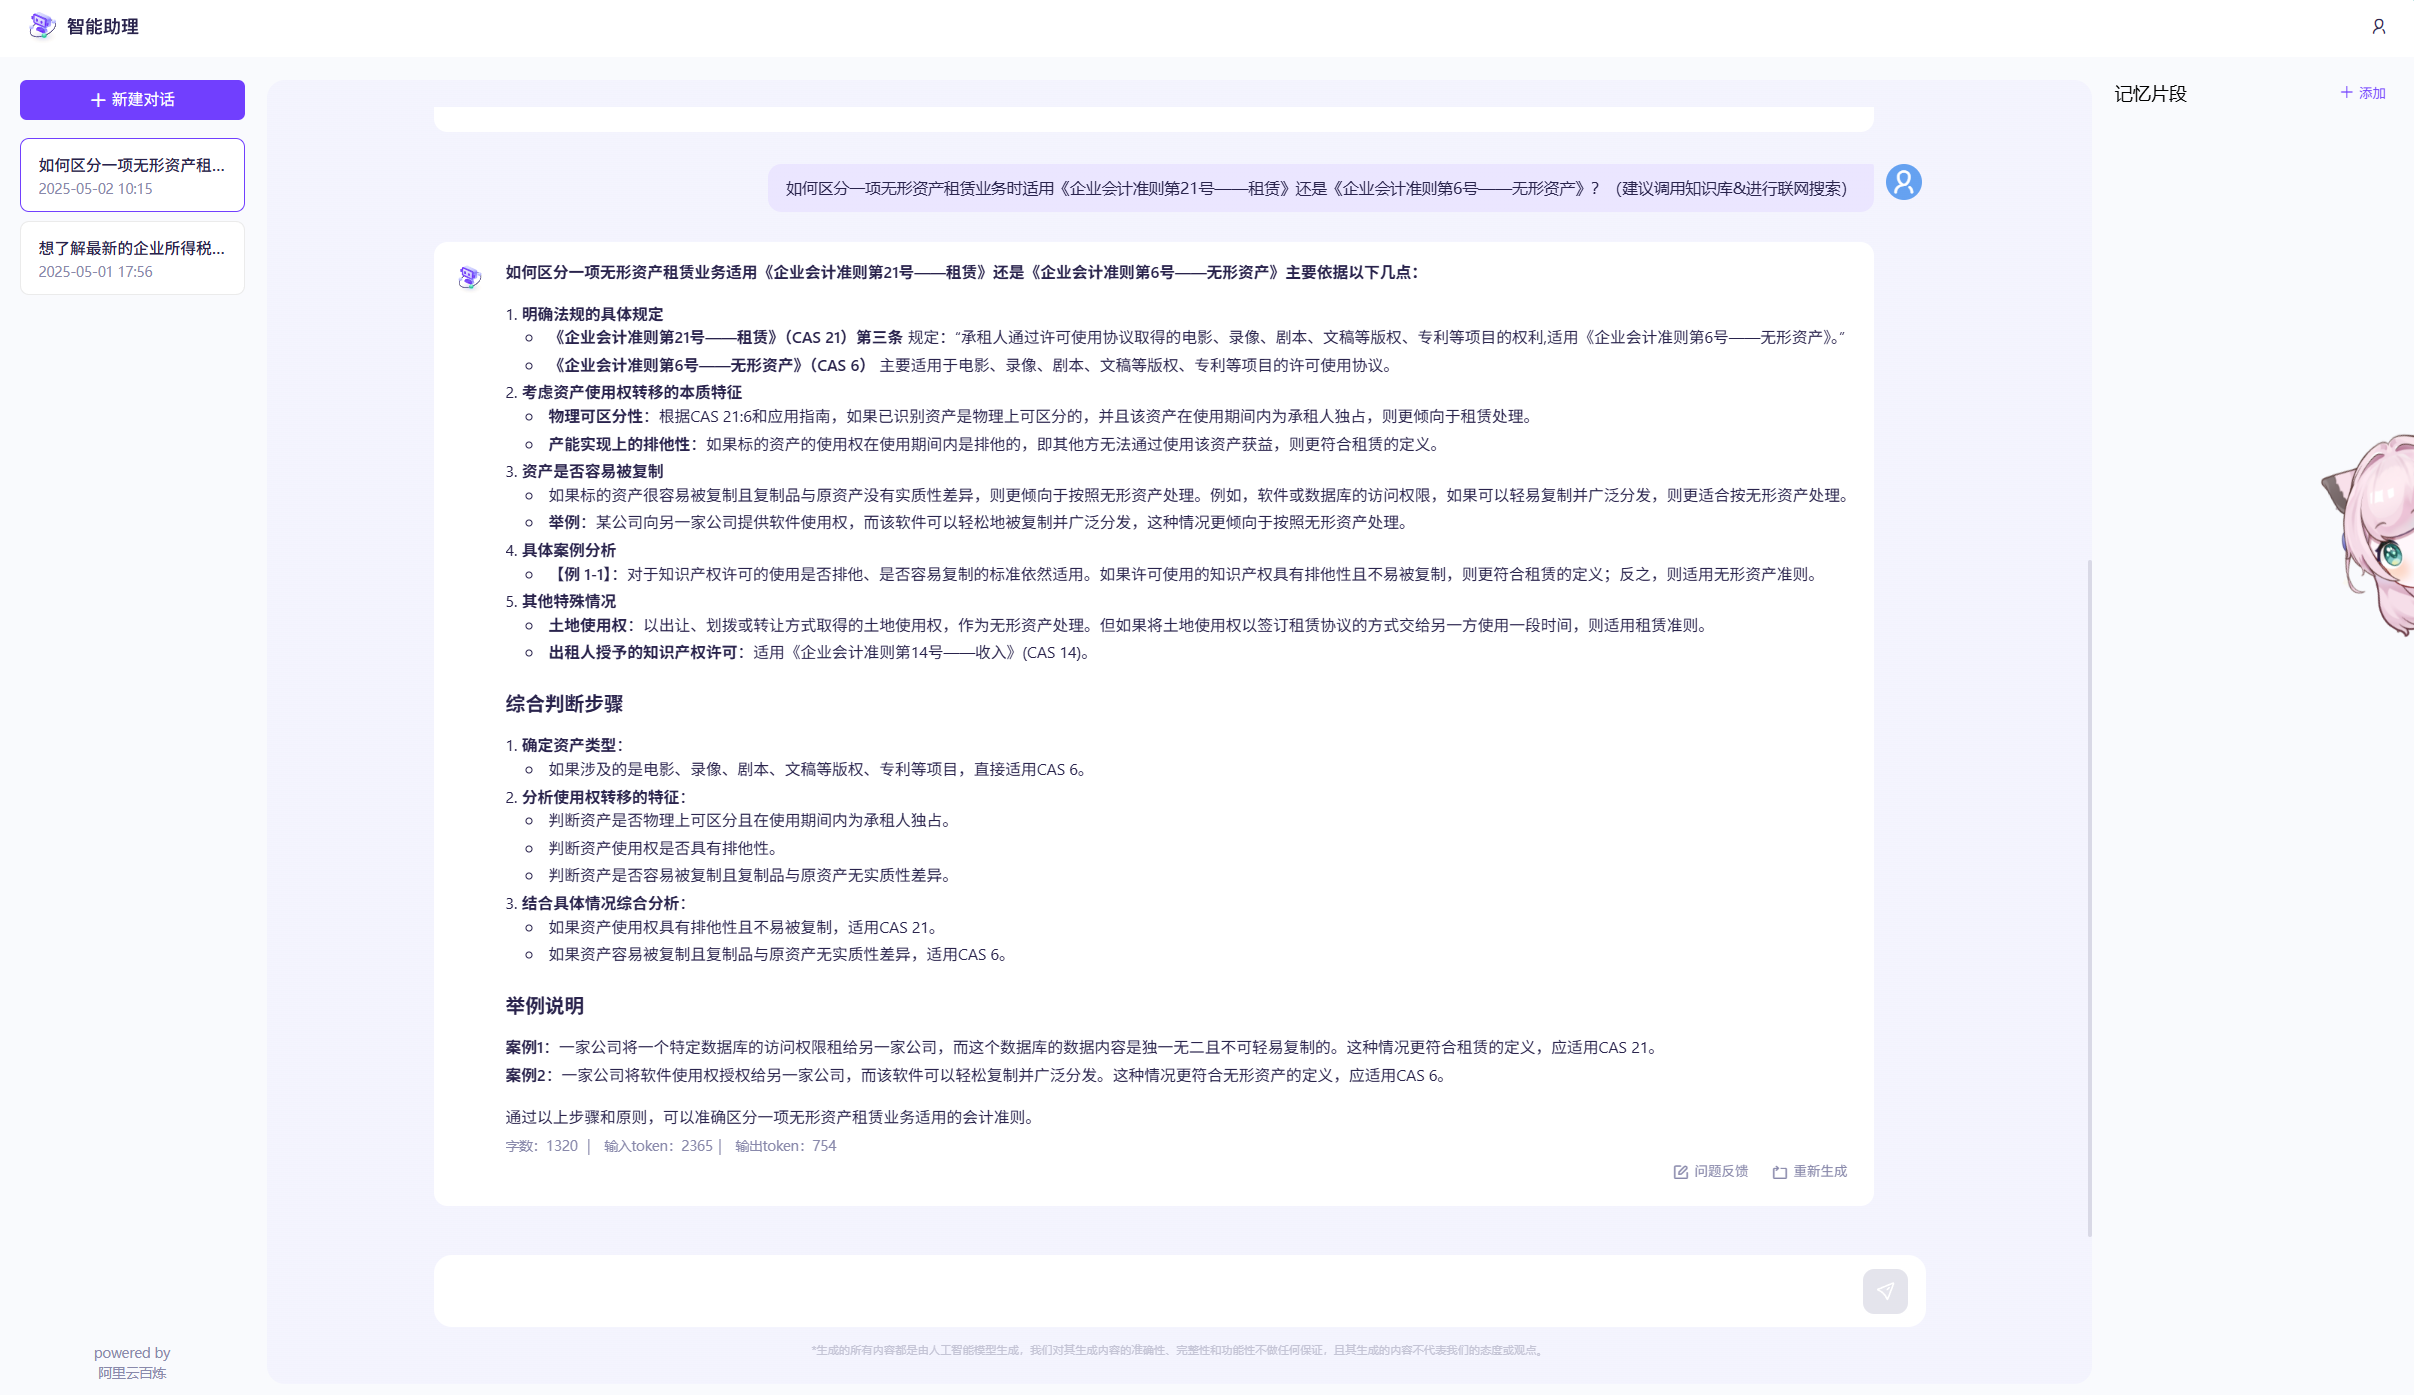2414x1395 pixels.
Task: Click the user question message bubble
Action: click(1316, 188)
